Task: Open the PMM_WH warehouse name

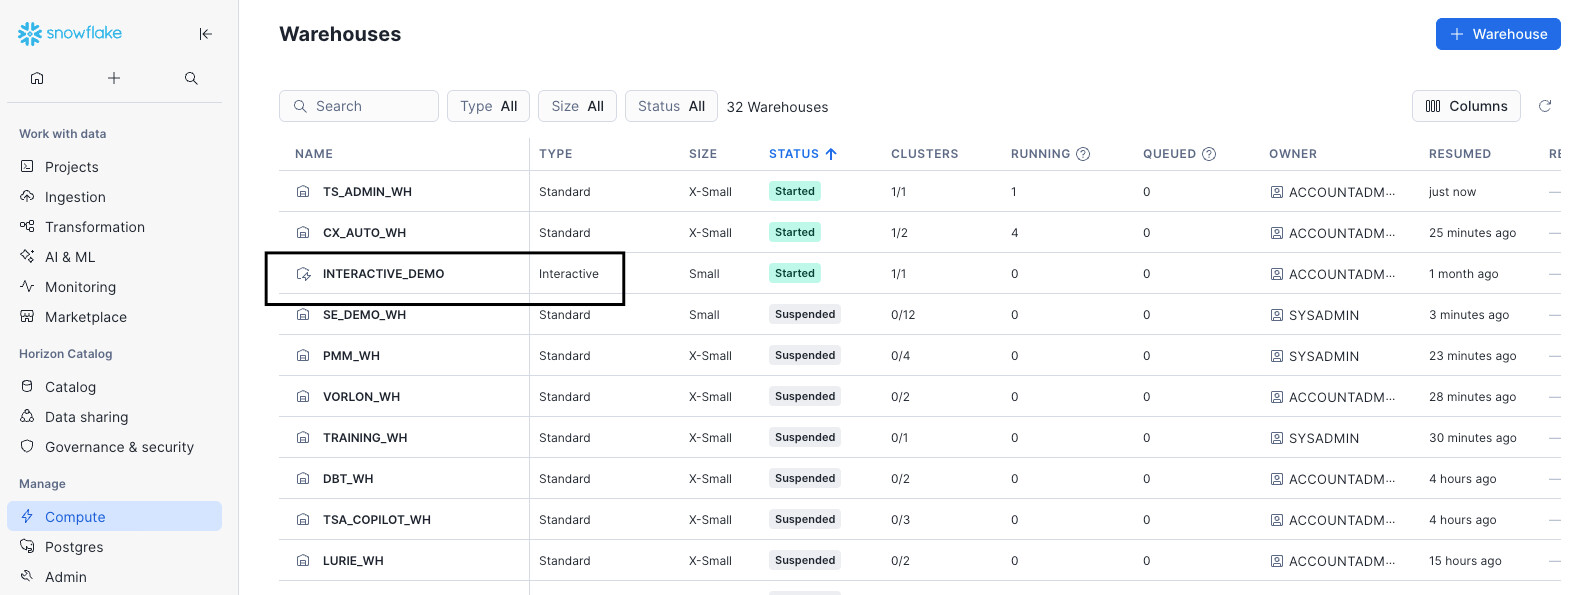Action: pyautogui.click(x=351, y=356)
